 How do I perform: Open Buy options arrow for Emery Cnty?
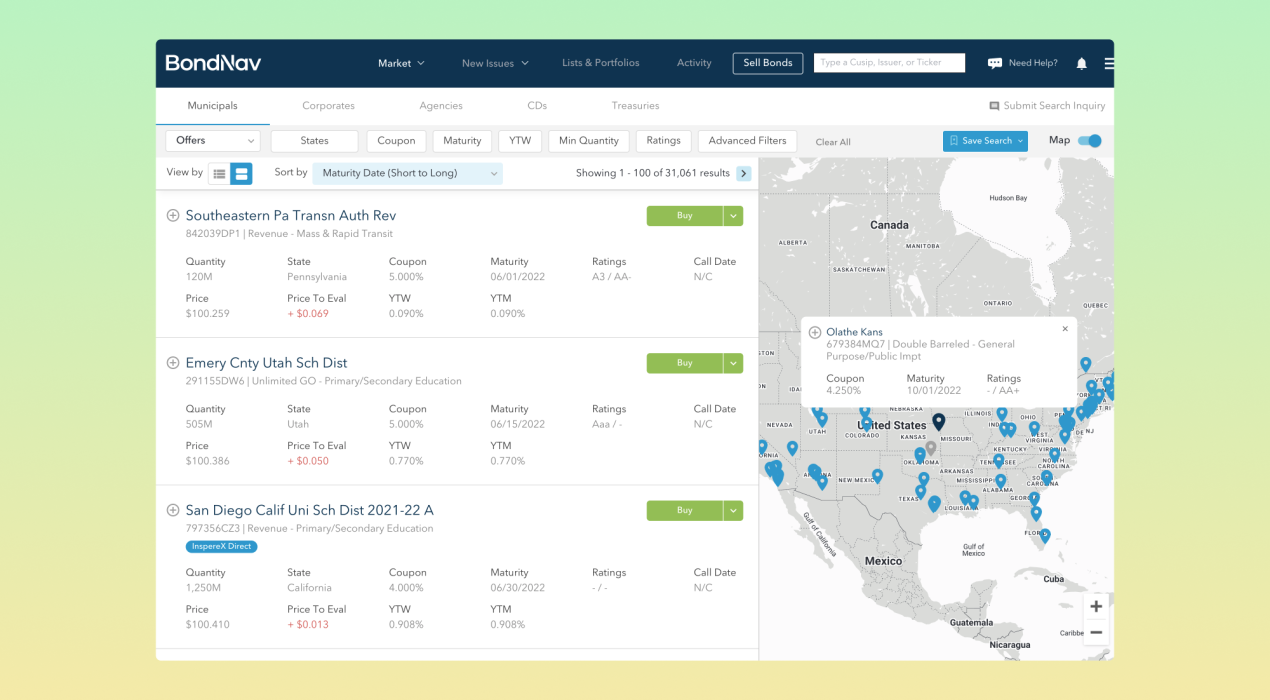pyautogui.click(x=734, y=363)
